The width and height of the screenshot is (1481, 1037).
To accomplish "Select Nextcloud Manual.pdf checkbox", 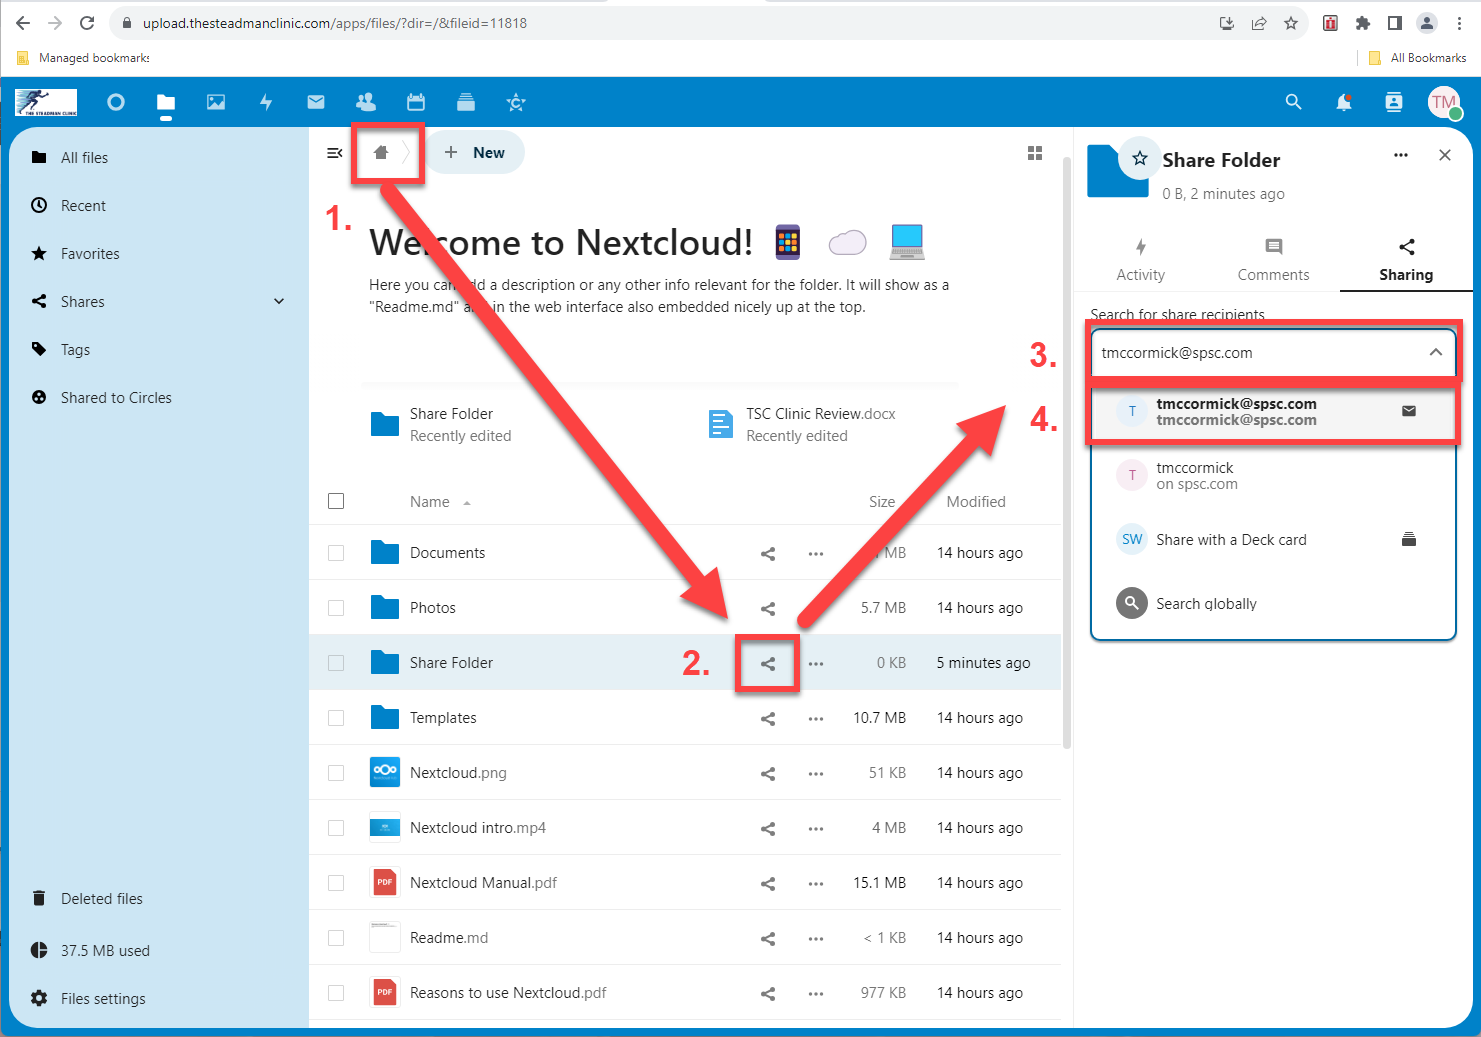I will click(x=336, y=883).
